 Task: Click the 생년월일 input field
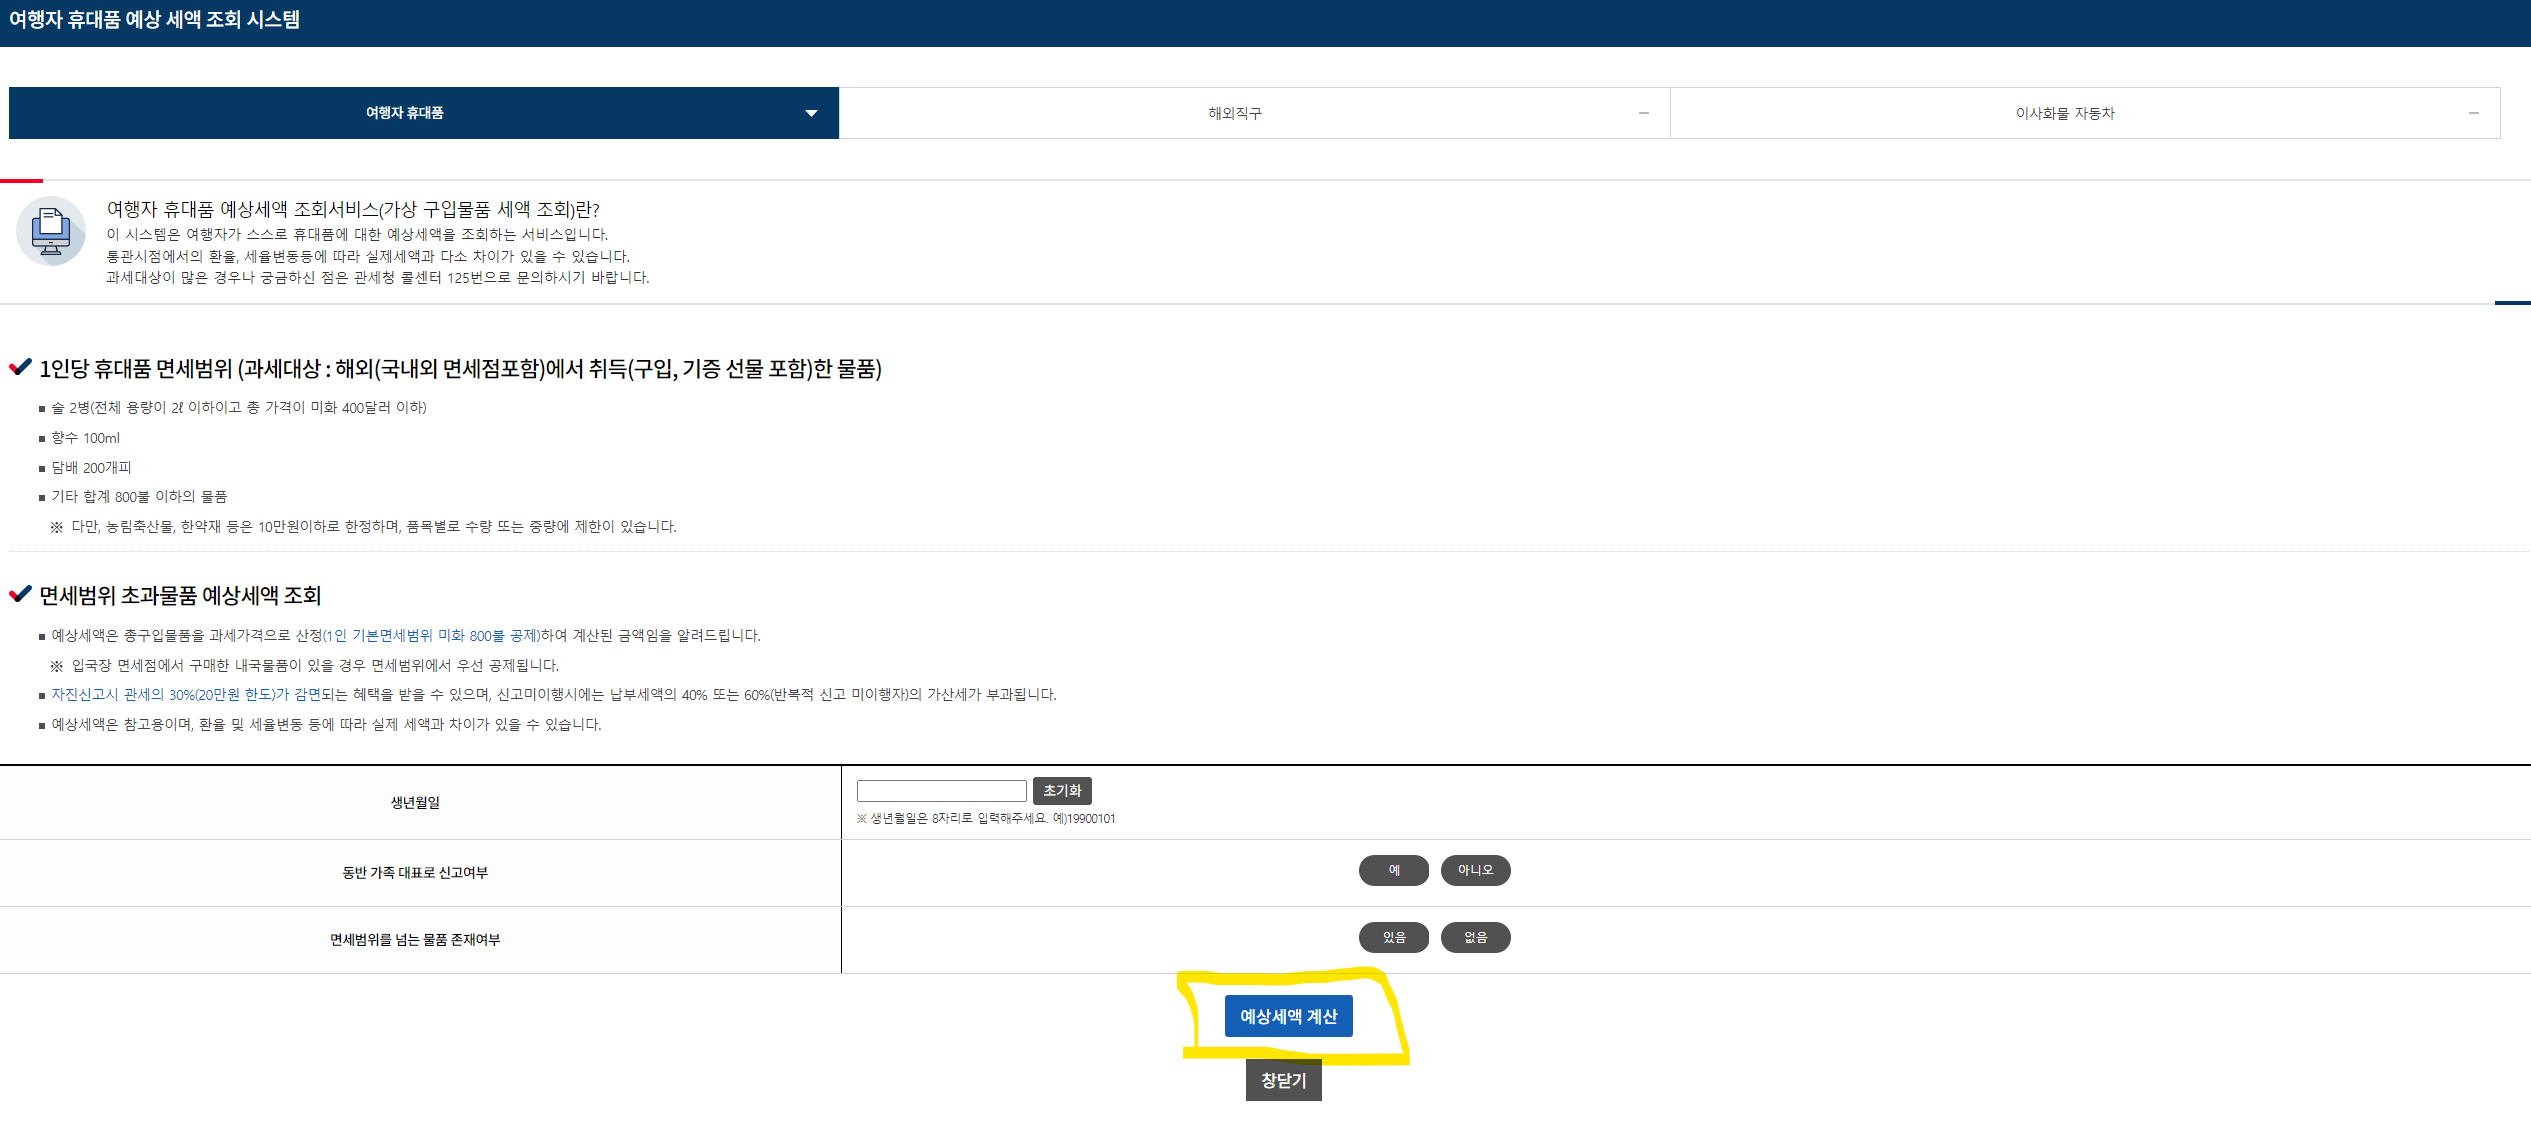(x=941, y=791)
